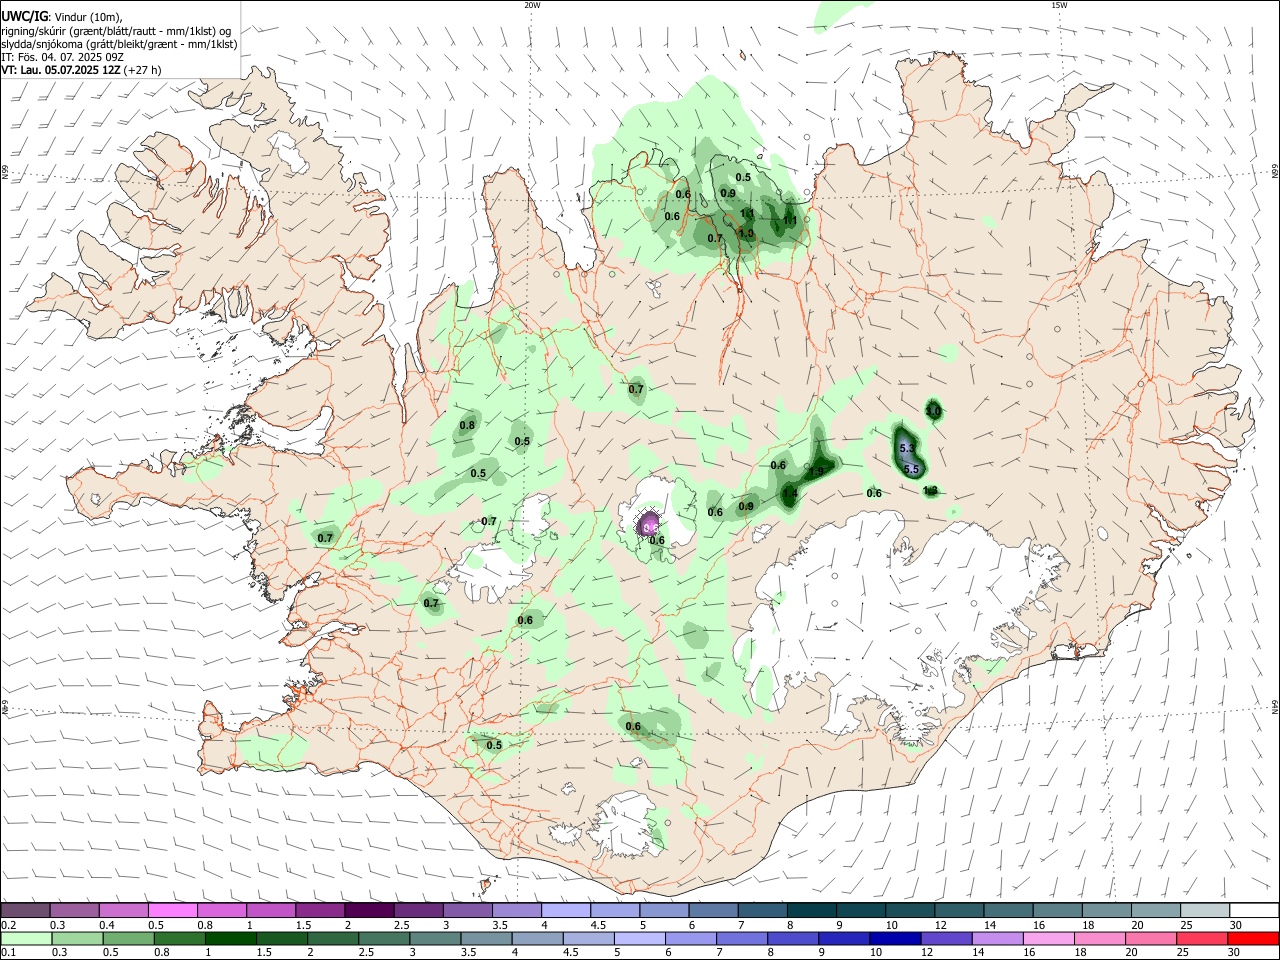Click the UWC/IG title in the header box
This screenshot has height=960, width=1280.
tap(24, 16)
